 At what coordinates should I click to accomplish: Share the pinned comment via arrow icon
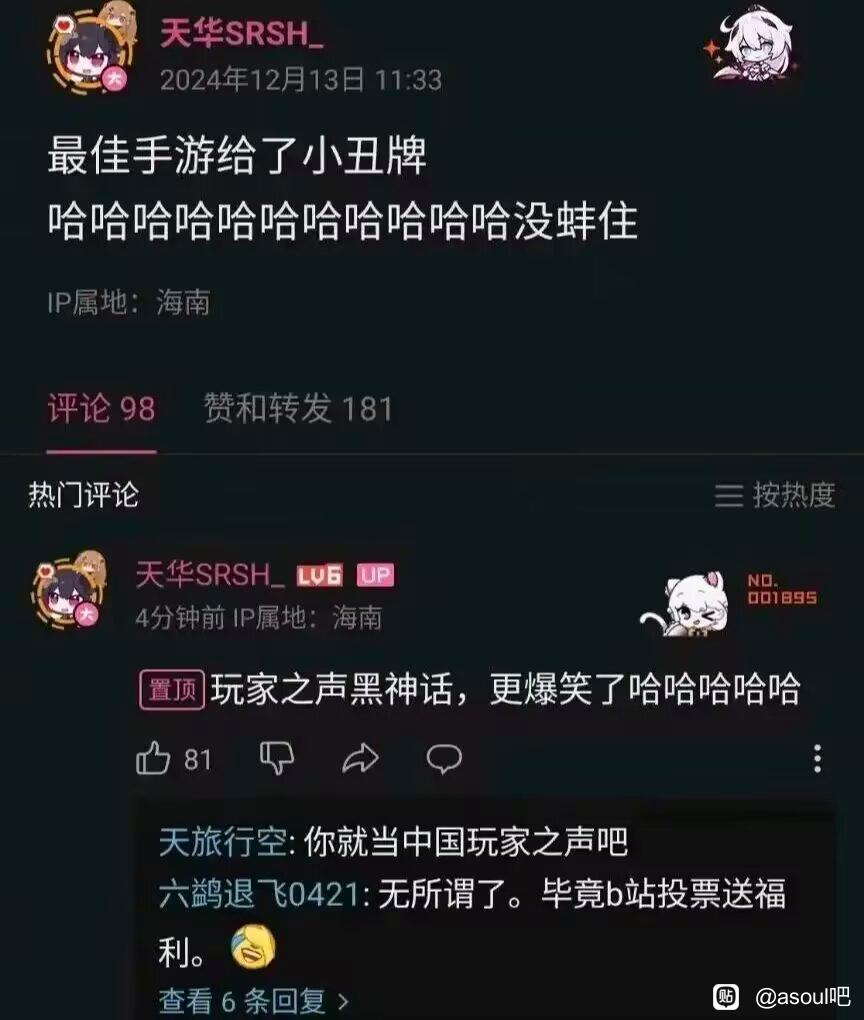point(360,758)
